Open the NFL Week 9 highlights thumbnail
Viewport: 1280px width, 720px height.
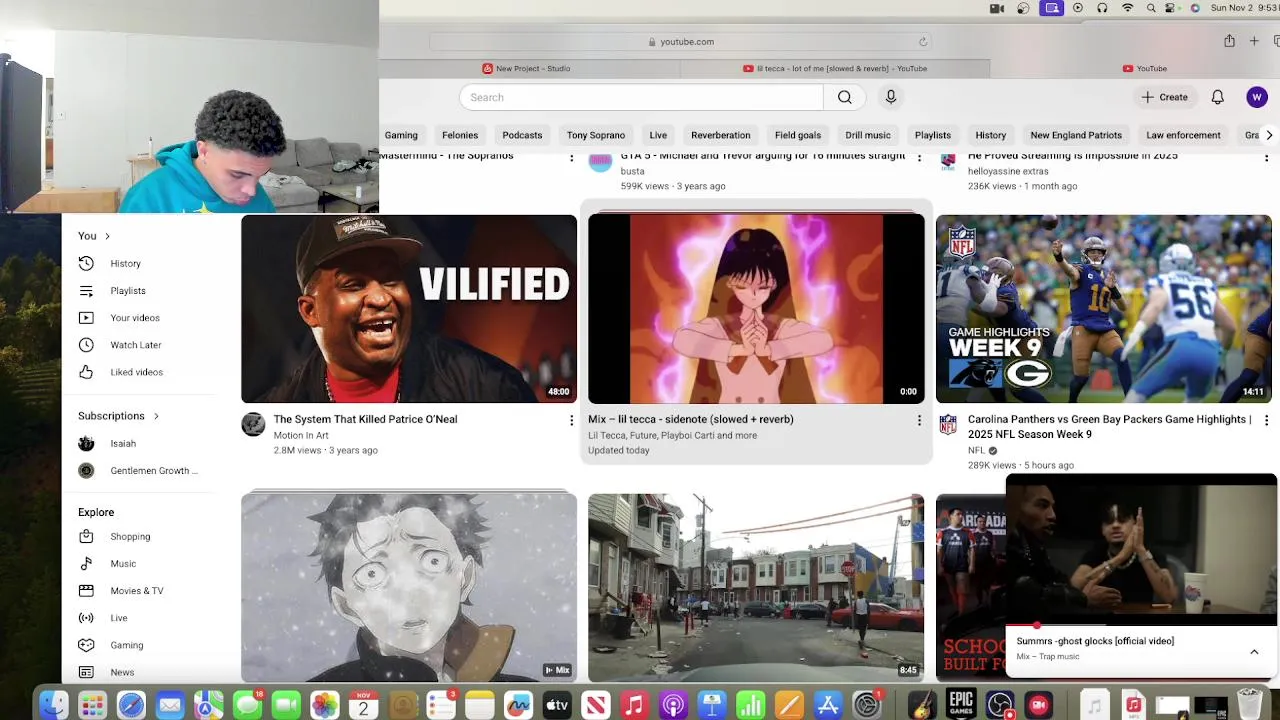coord(1104,309)
